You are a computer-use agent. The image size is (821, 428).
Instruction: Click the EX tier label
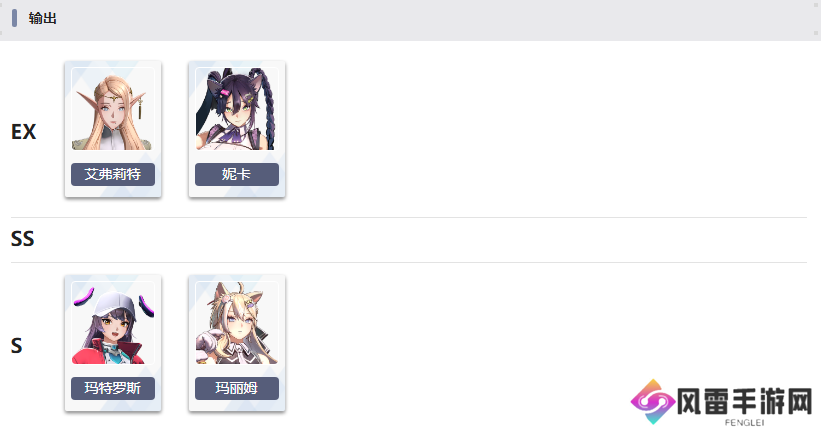pyautogui.click(x=24, y=132)
